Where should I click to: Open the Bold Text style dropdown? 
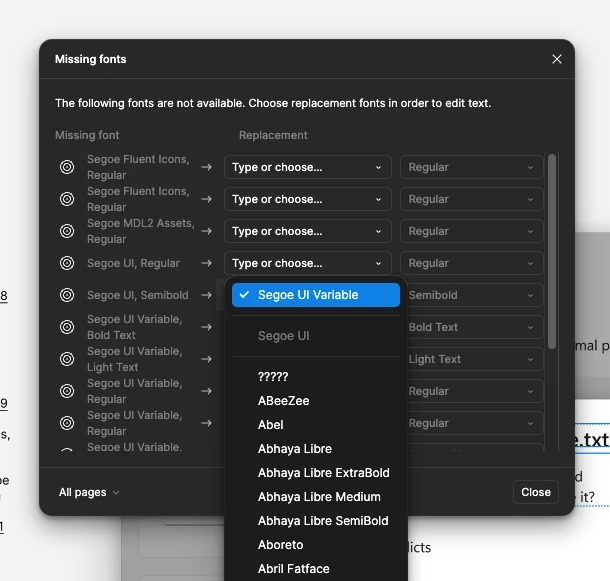click(475, 327)
